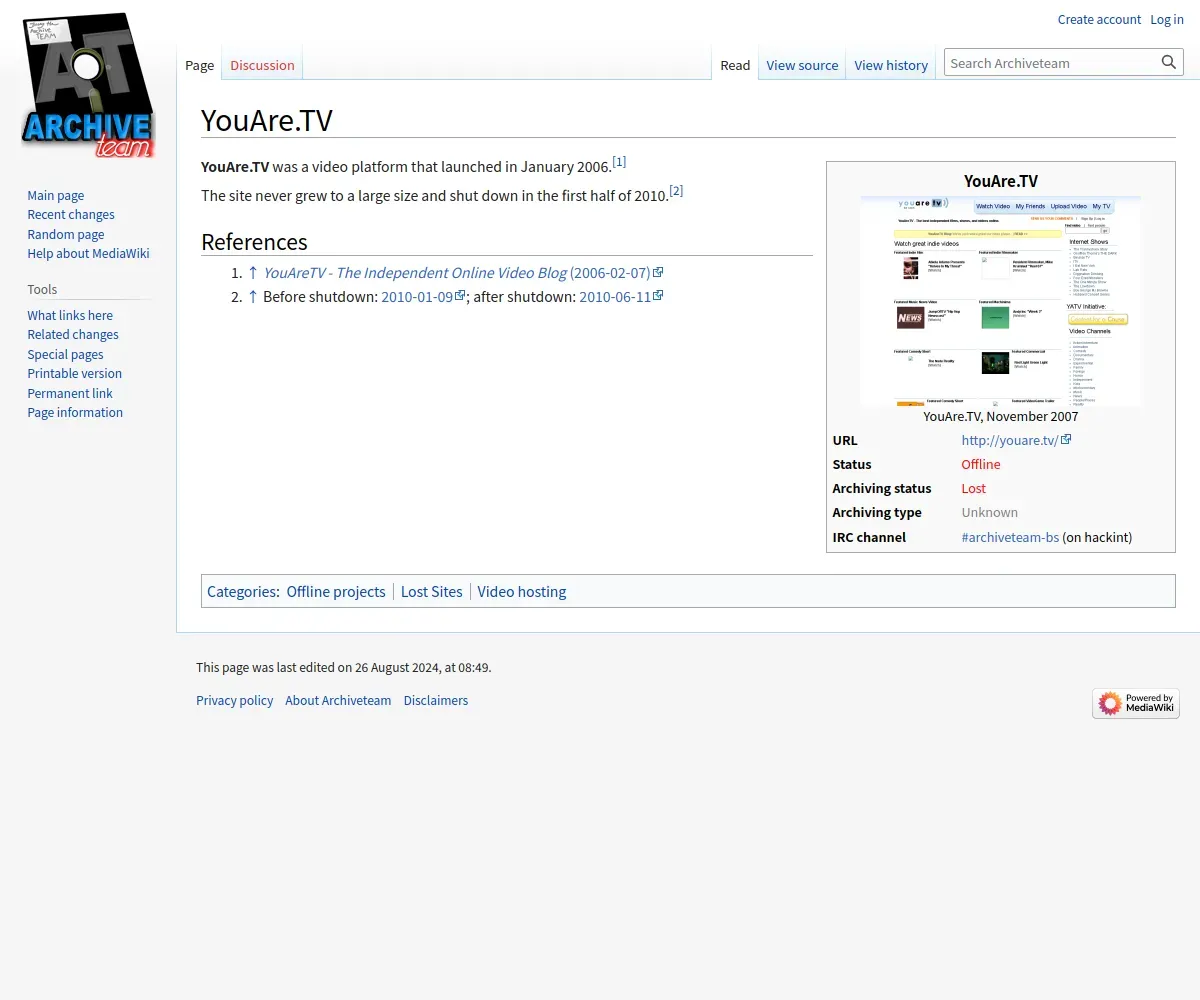Click the Tools sidebar heading
1200x1000 pixels.
(x=42, y=290)
